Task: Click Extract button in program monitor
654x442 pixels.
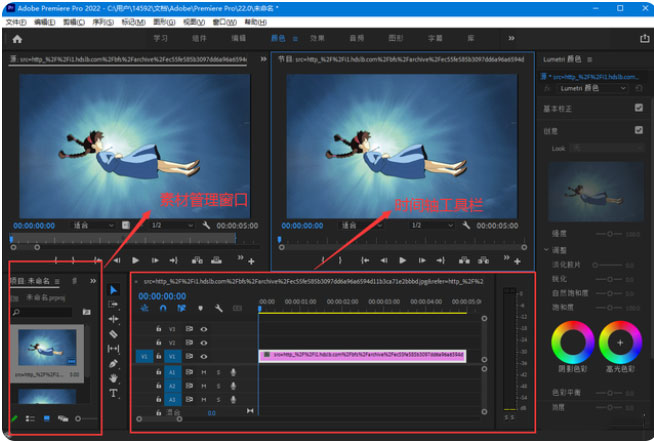Action: 483,260
